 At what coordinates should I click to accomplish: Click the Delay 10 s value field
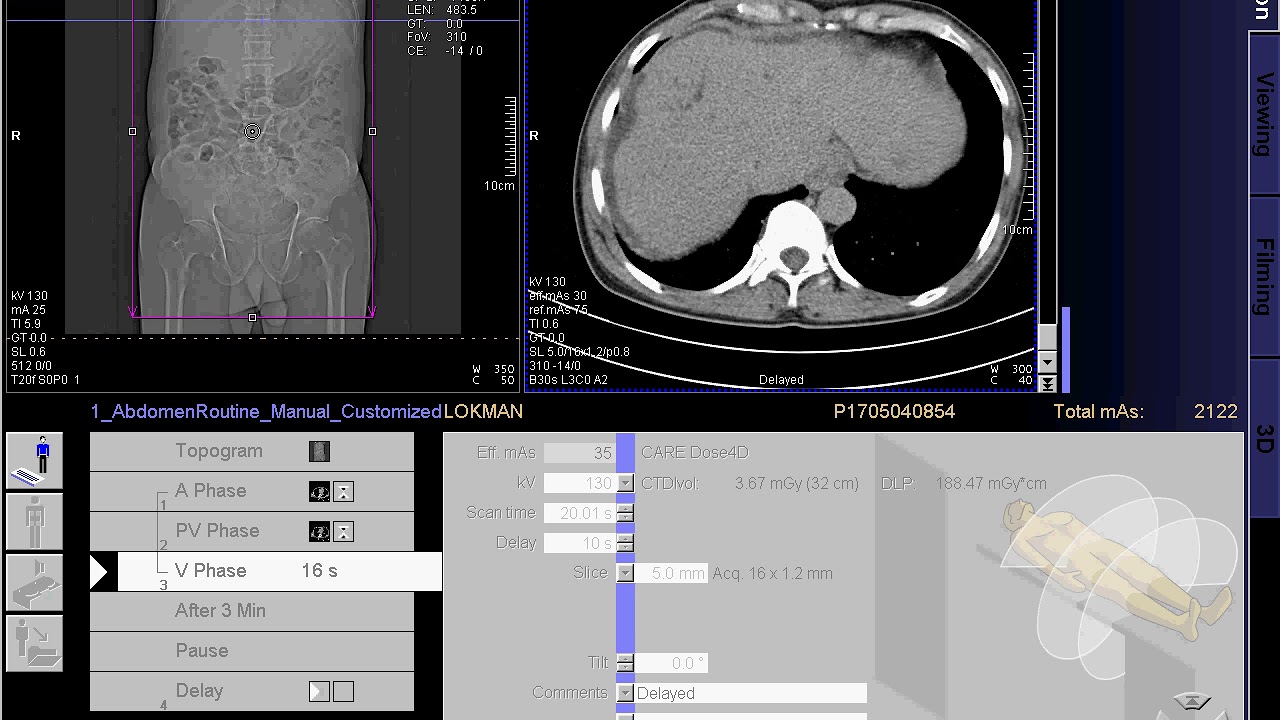tap(579, 543)
